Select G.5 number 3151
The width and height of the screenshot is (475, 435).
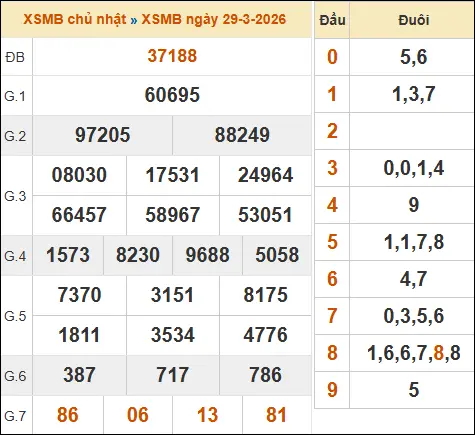coord(172,295)
